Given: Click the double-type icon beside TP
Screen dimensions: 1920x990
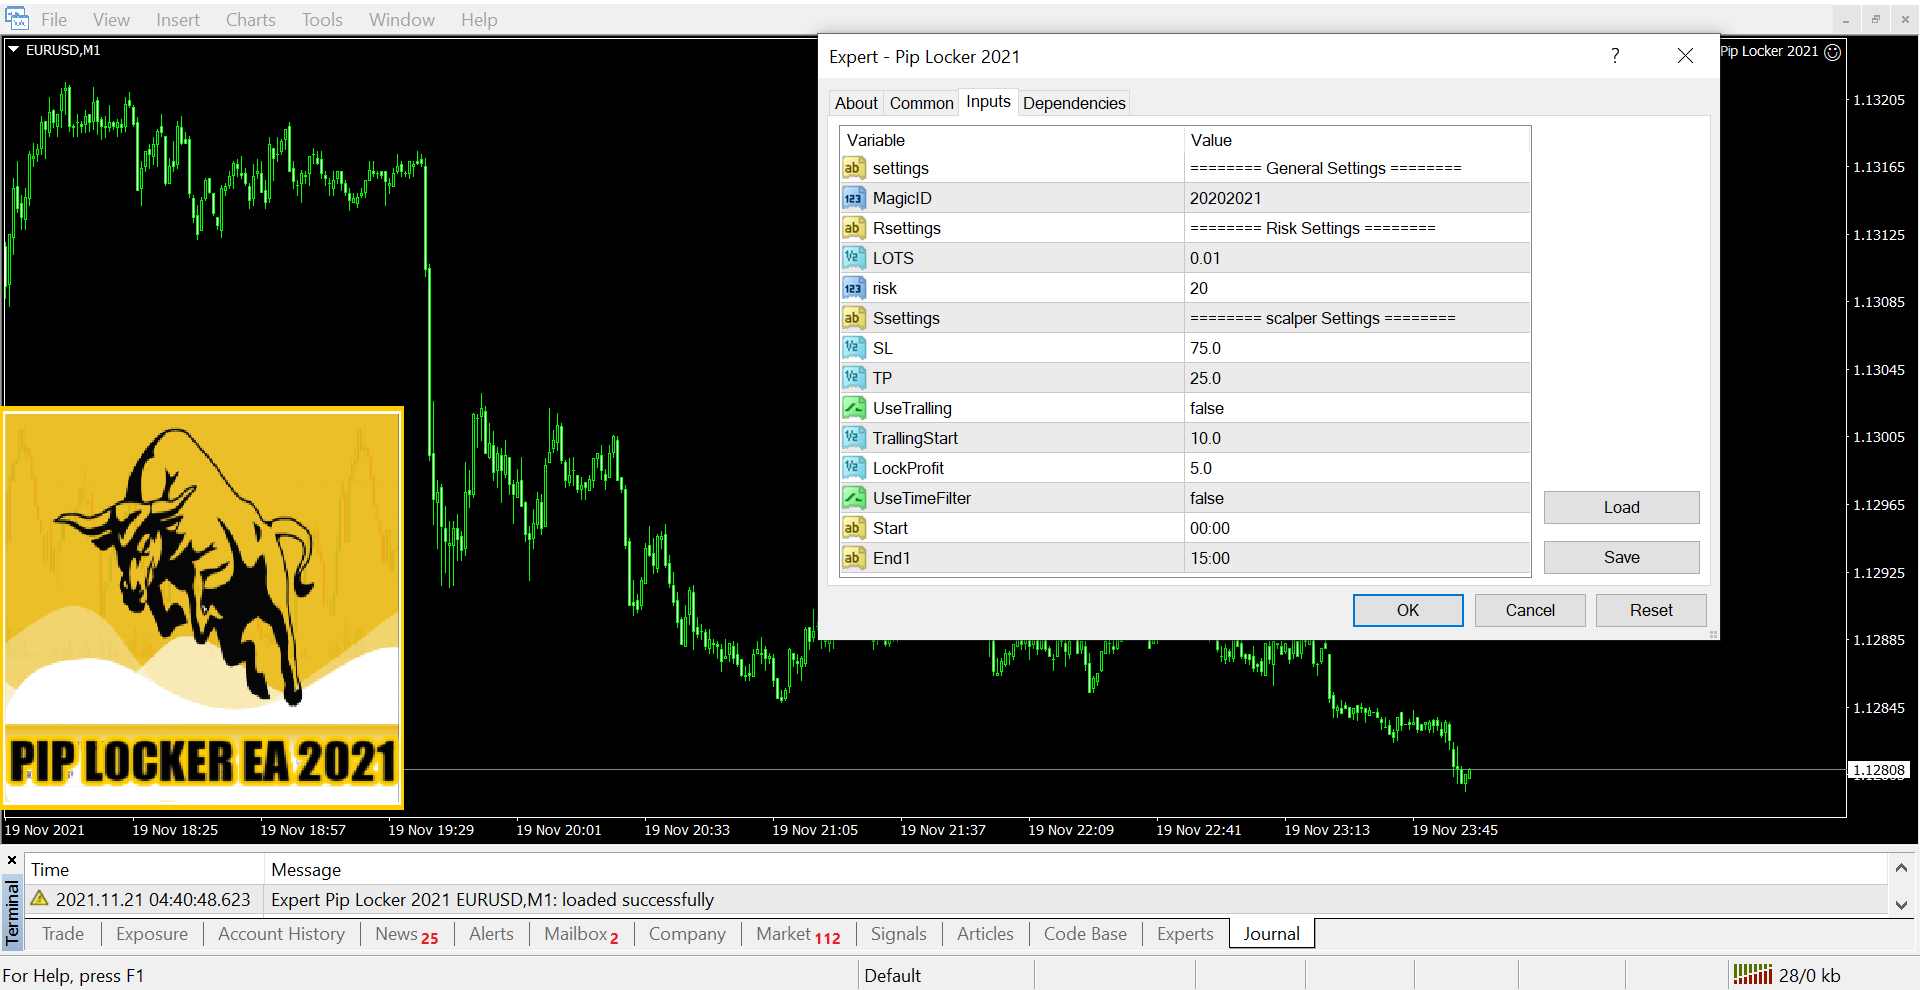Looking at the screenshot, I should 854,378.
